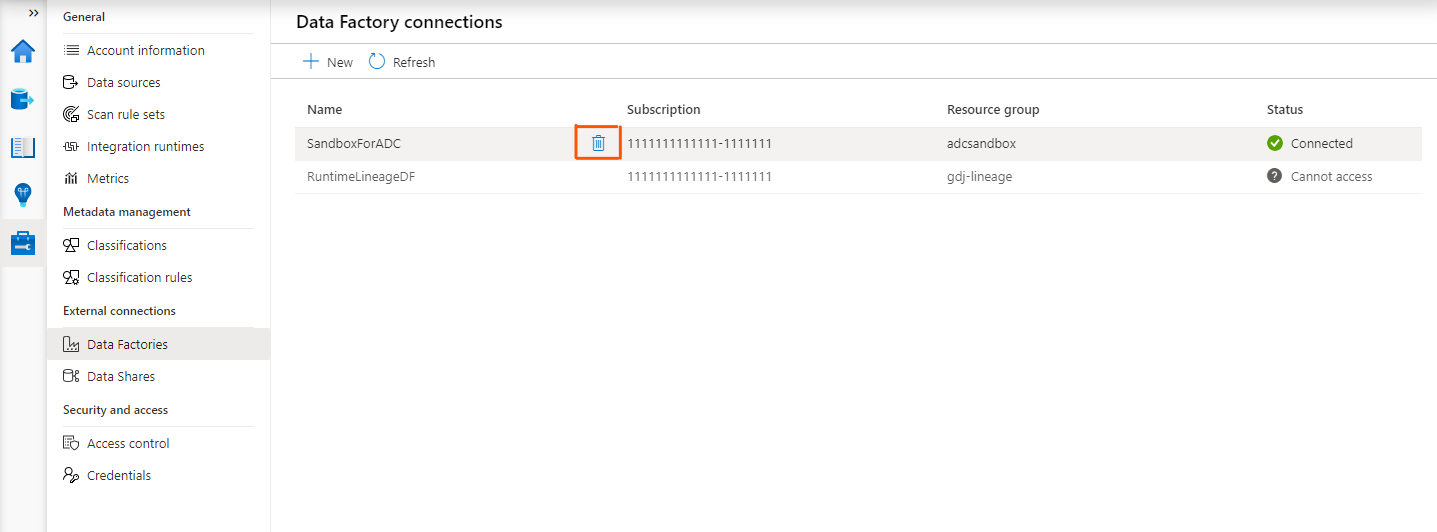The height and width of the screenshot is (532, 1437).
Task: View Metrics page
Action: (107, 178)
